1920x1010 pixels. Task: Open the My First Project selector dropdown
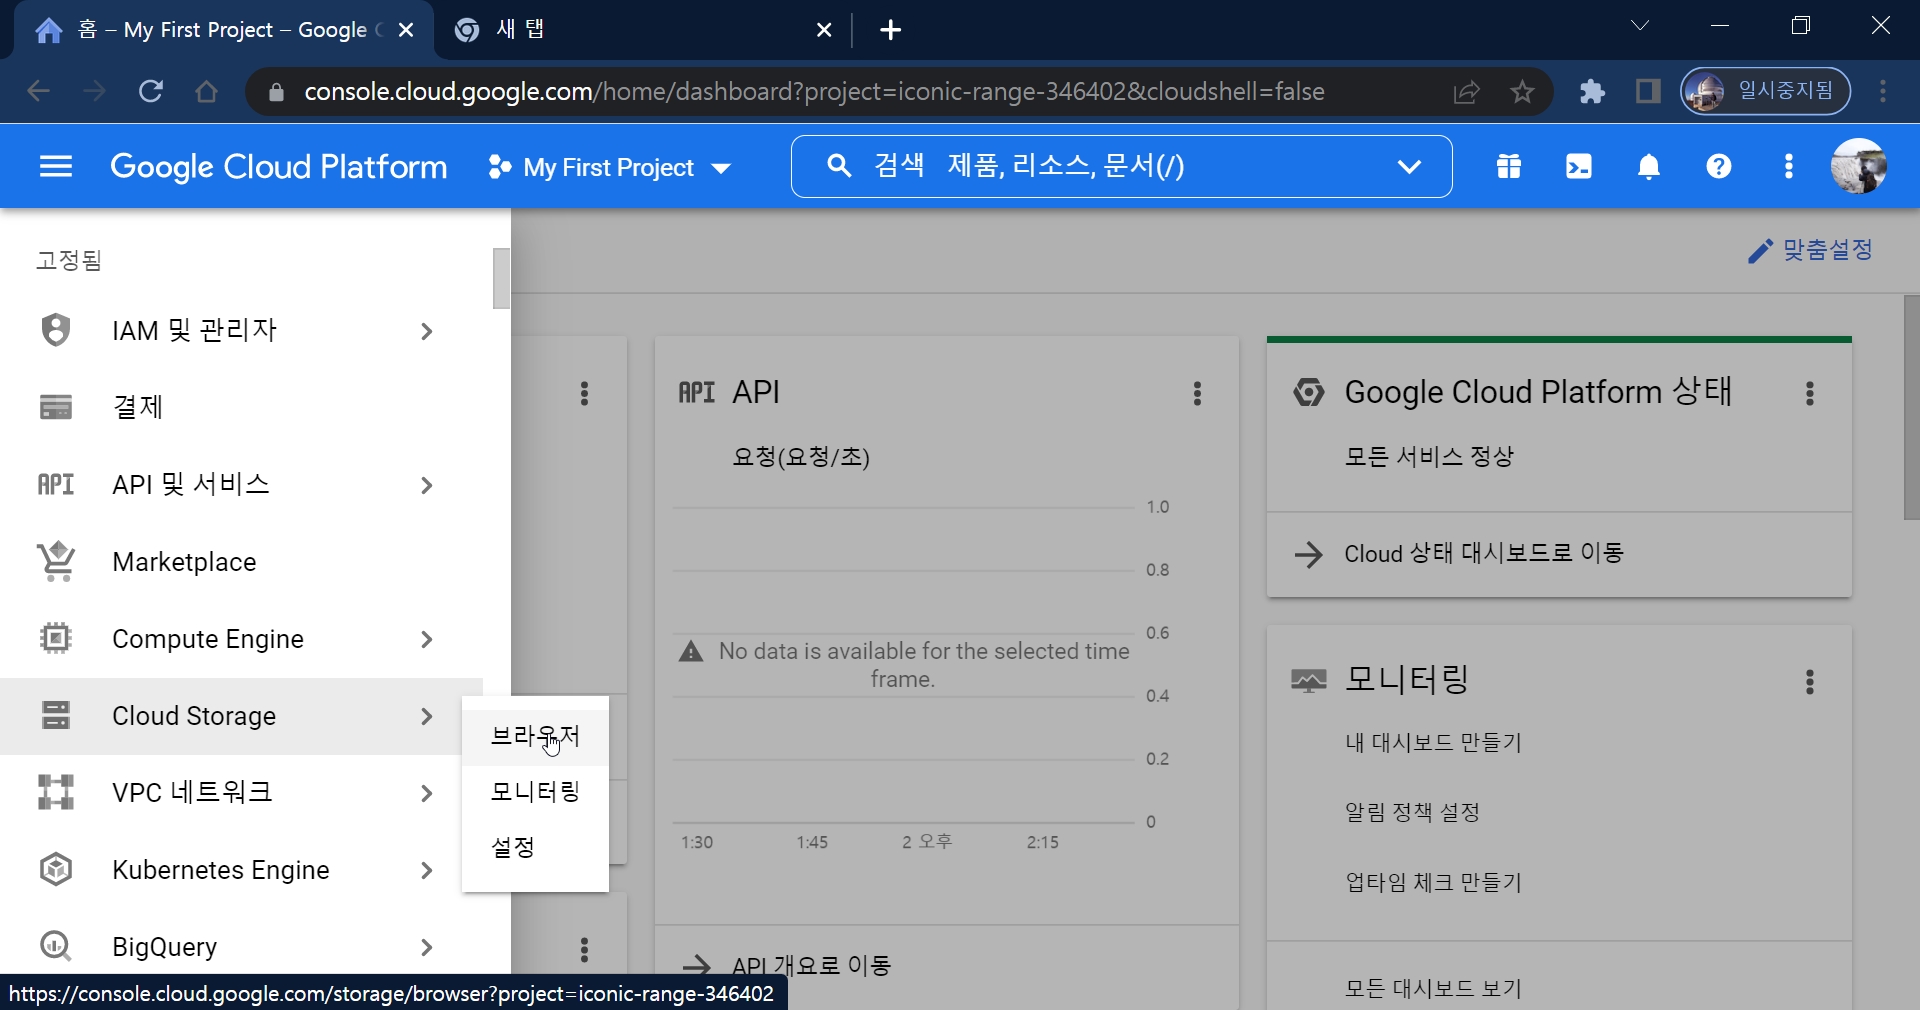(609, 167)
